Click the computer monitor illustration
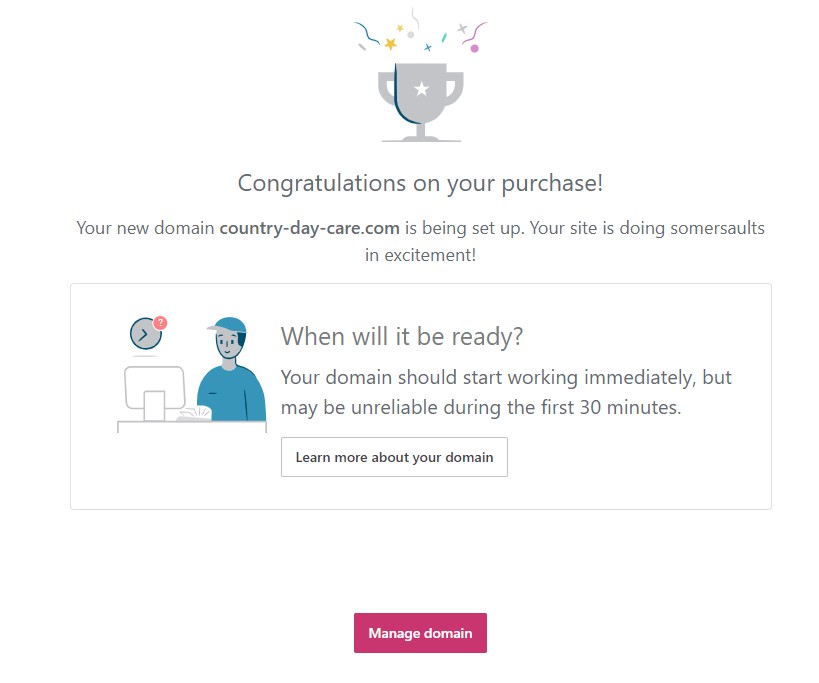The height and width of the screenshot is (683, 819). point(154,388)
